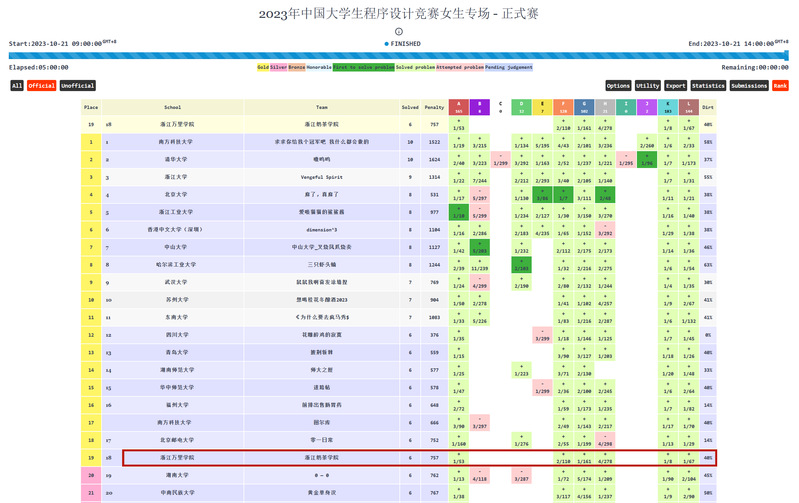Click the info icon under the contest title

pyautogui.click(x=399, y=32)
